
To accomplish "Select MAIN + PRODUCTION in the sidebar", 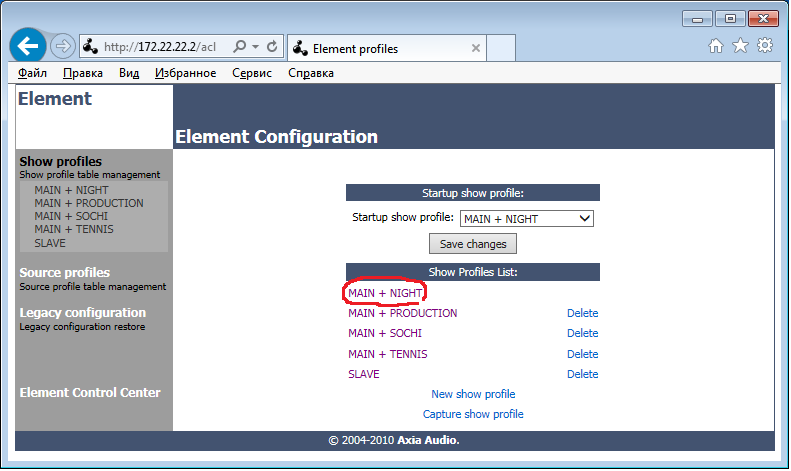I will 89,203.
